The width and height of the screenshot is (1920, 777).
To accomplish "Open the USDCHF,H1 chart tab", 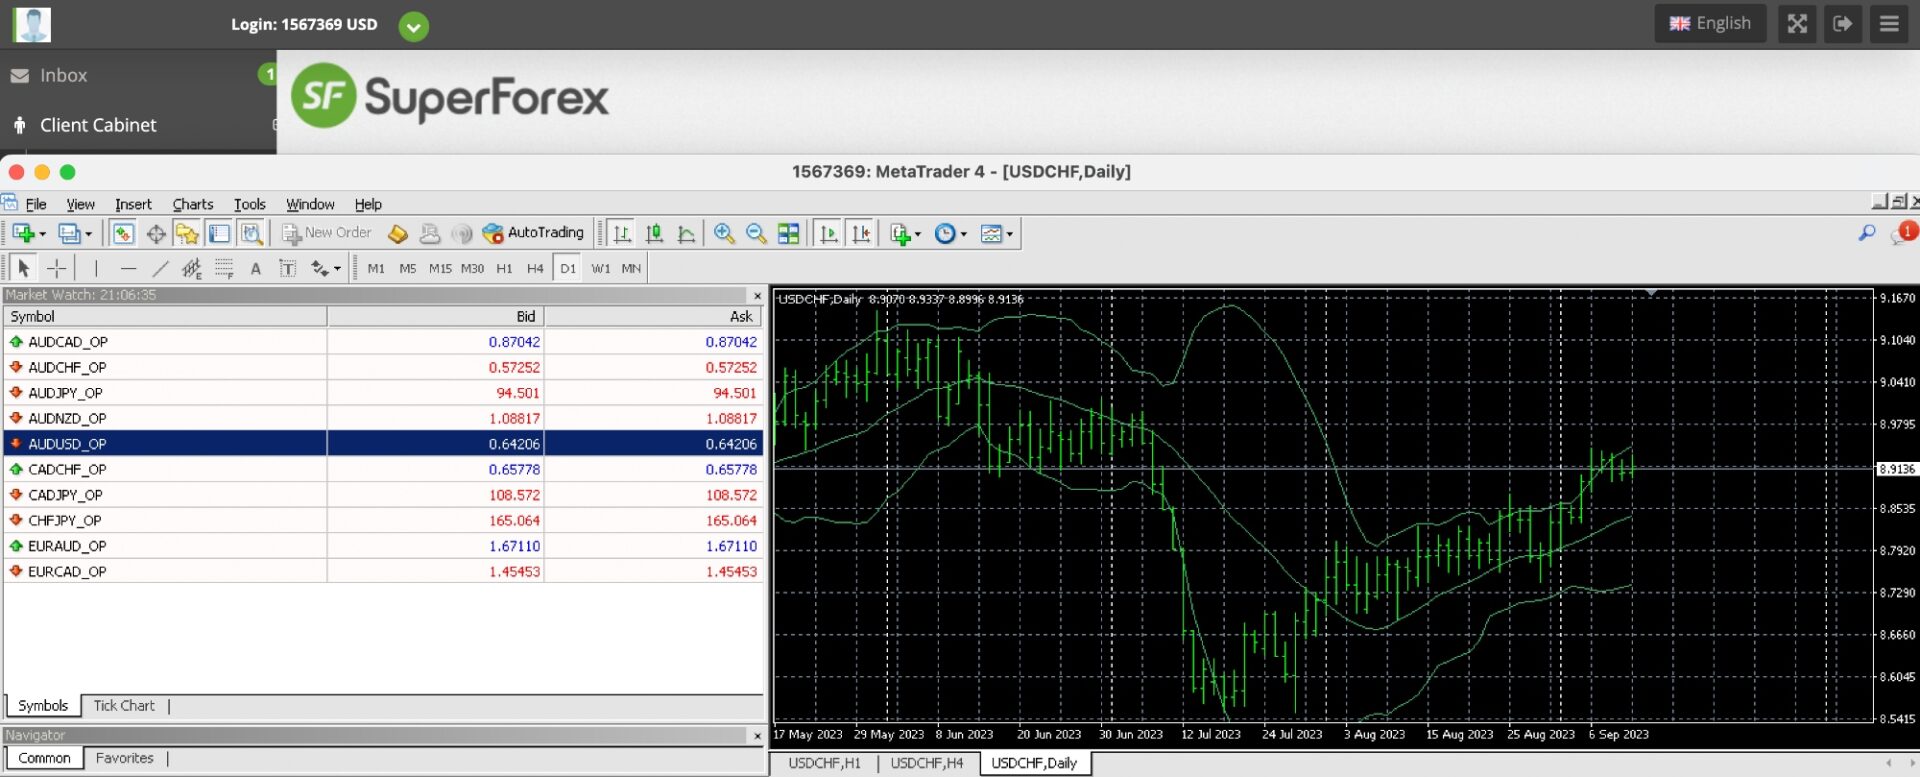I will pos(824,763).
